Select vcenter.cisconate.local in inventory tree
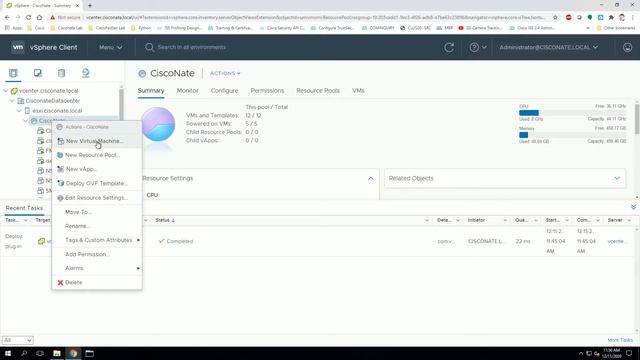The height and width of the screenshot is (360, 640). coord(49,91)
